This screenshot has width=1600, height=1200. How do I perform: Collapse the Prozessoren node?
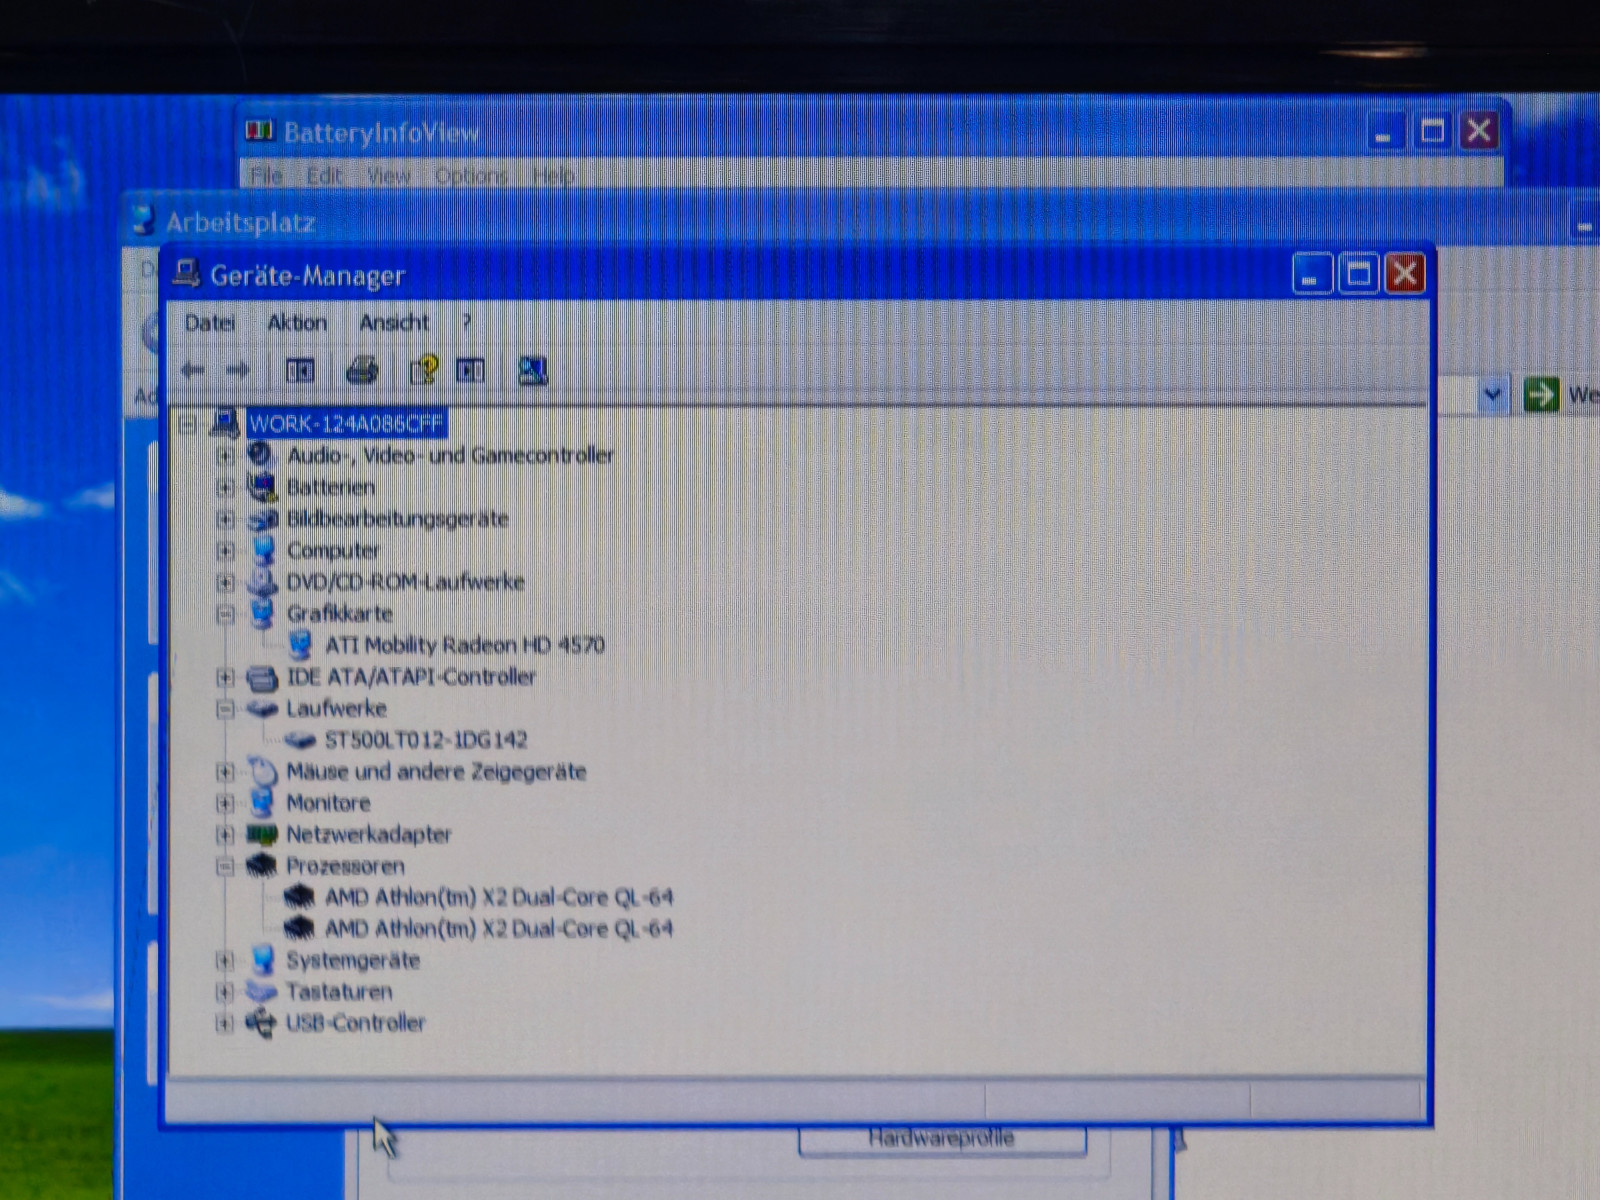[225, 866]
